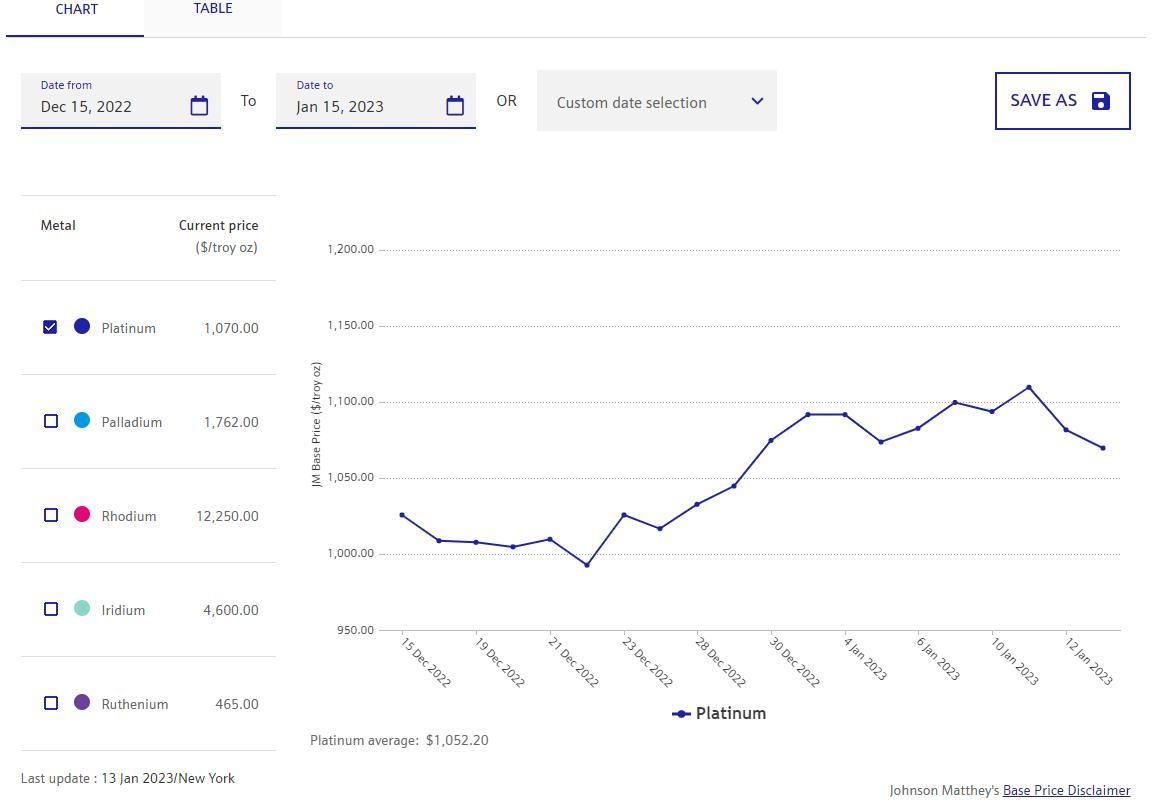Switch to the TABLE tab

212,9
